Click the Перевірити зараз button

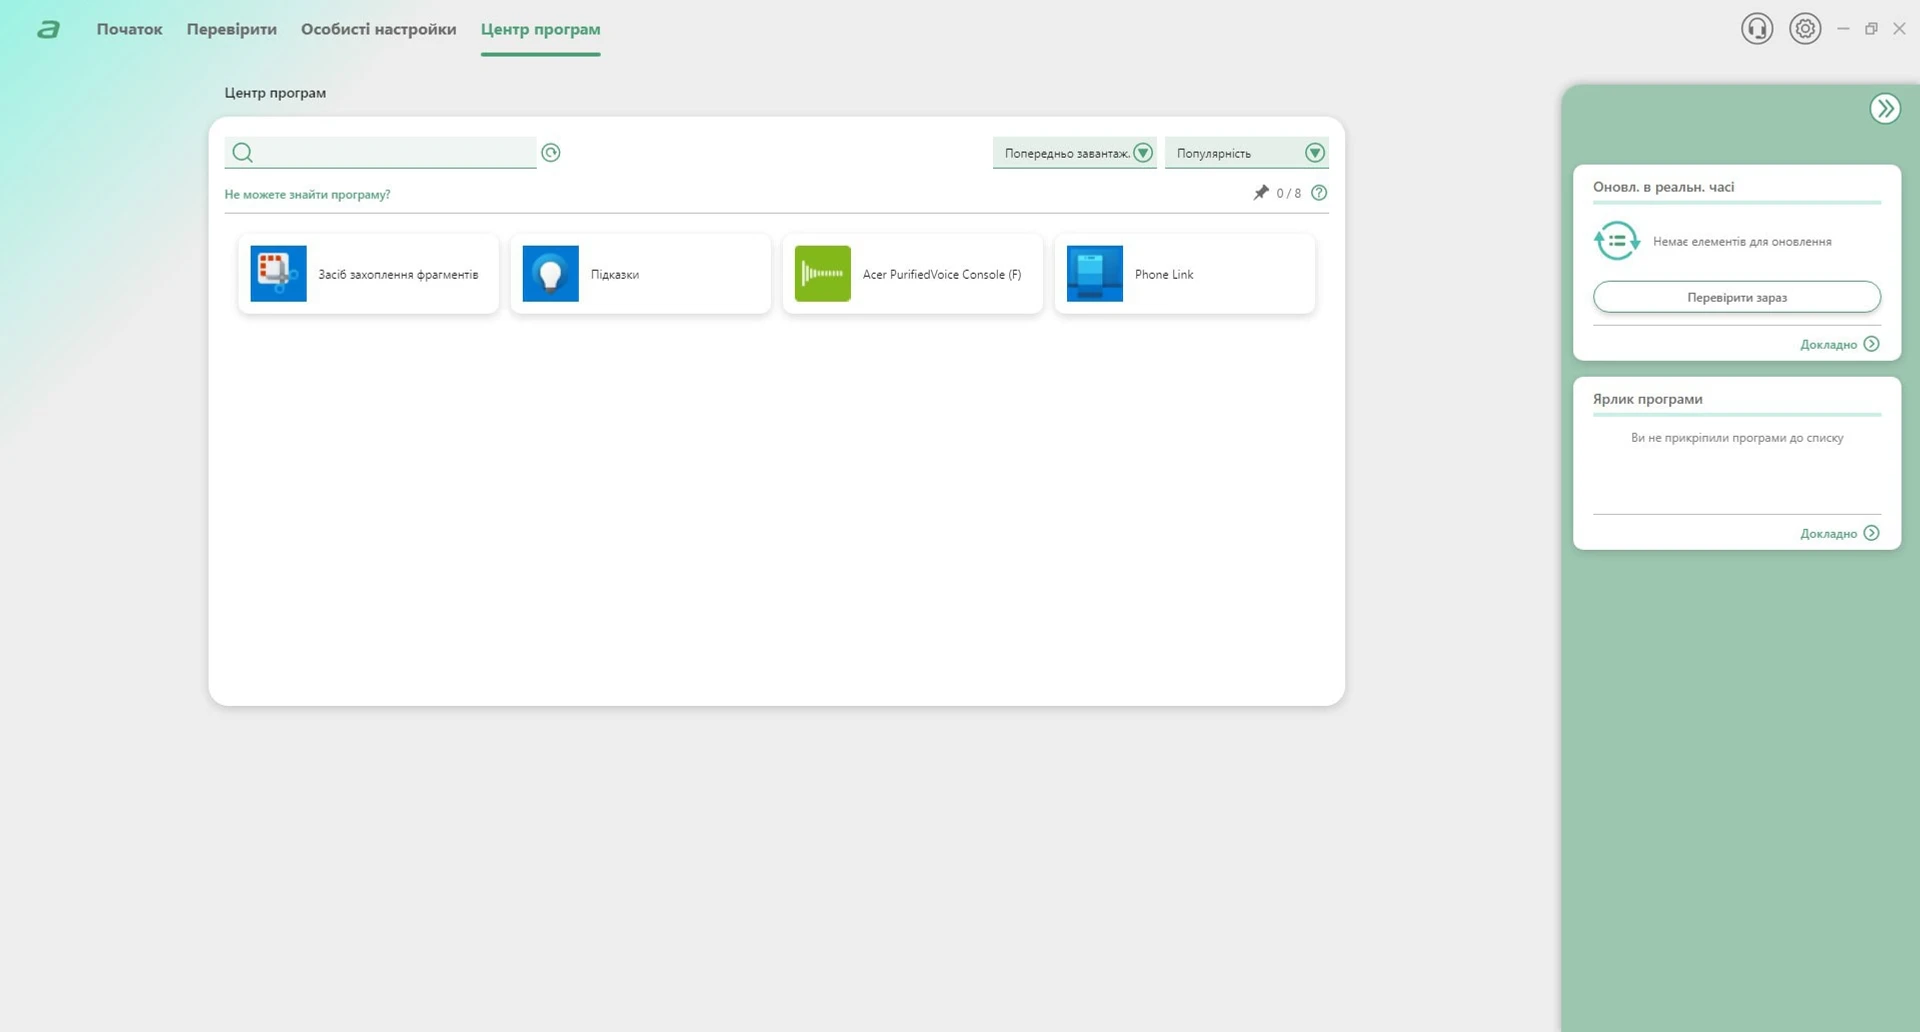[1737, 297]
